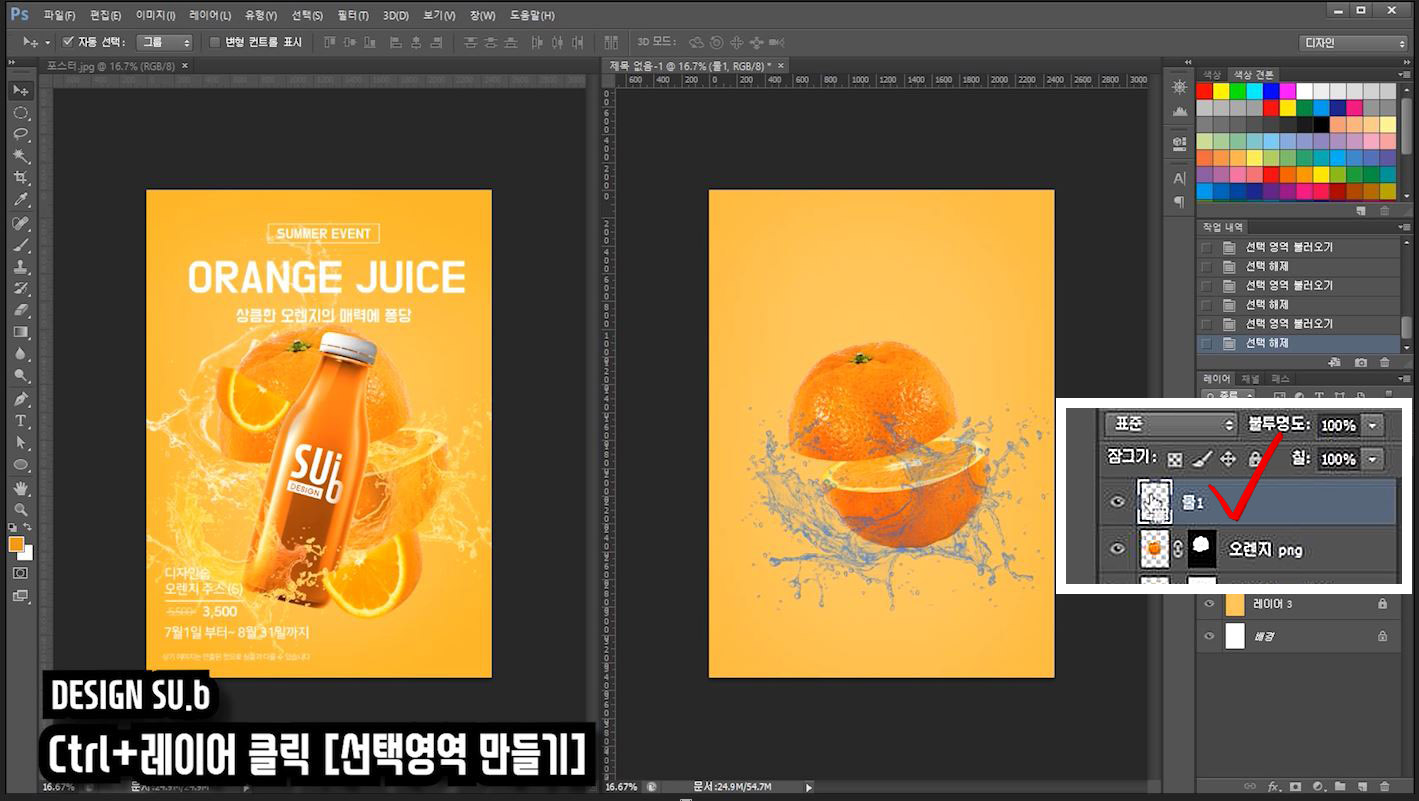The width and height of the screenshot is (1419, 801).
Task: Select the Dodge tool
Action: [x=20, y=377]
